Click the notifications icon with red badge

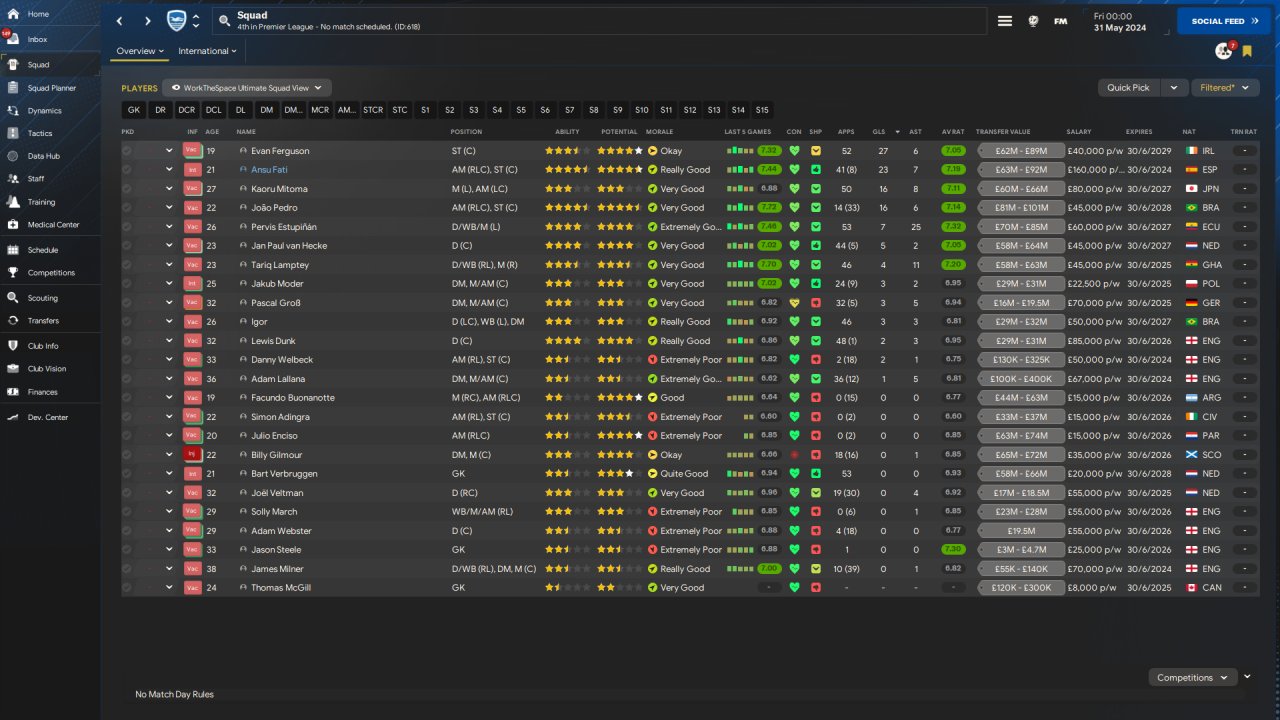coord(1224,50)
